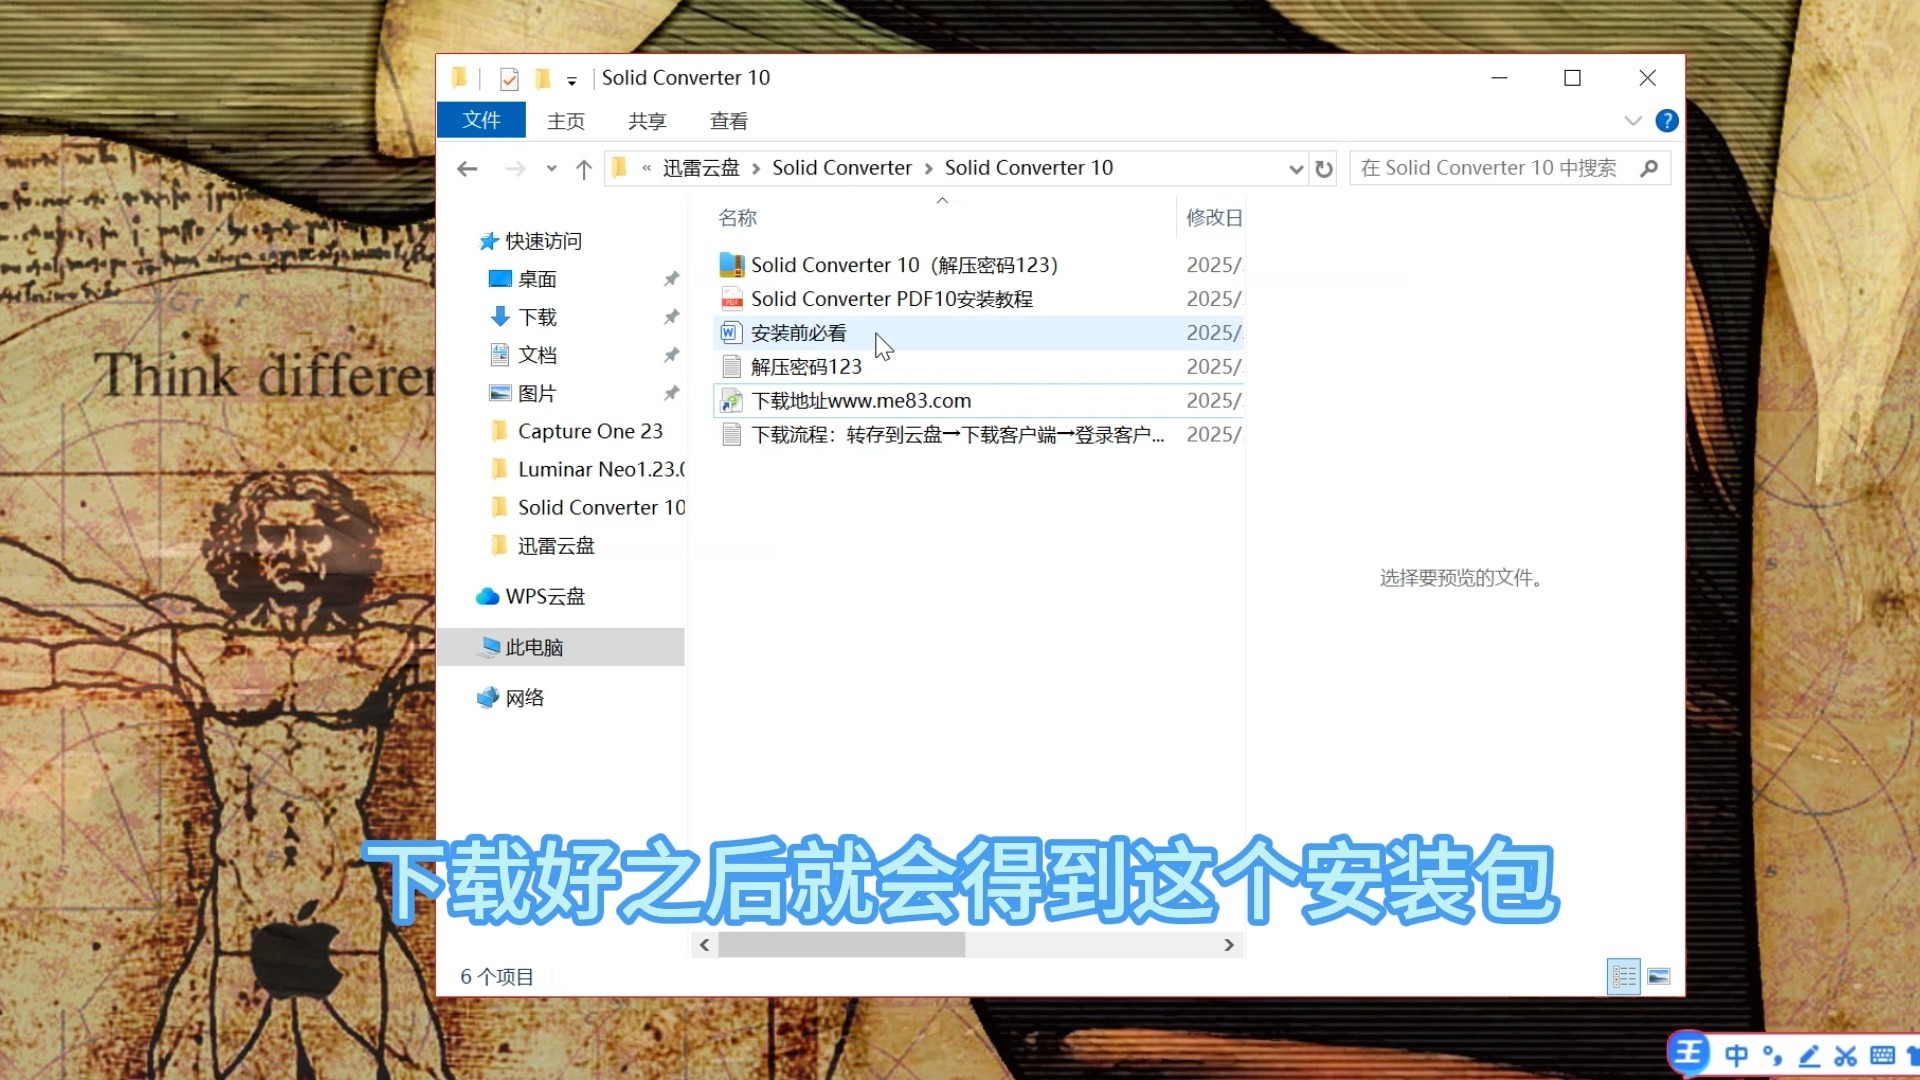Open the Luminar Neo1.23 folder in sidebar

pos(601,469)
